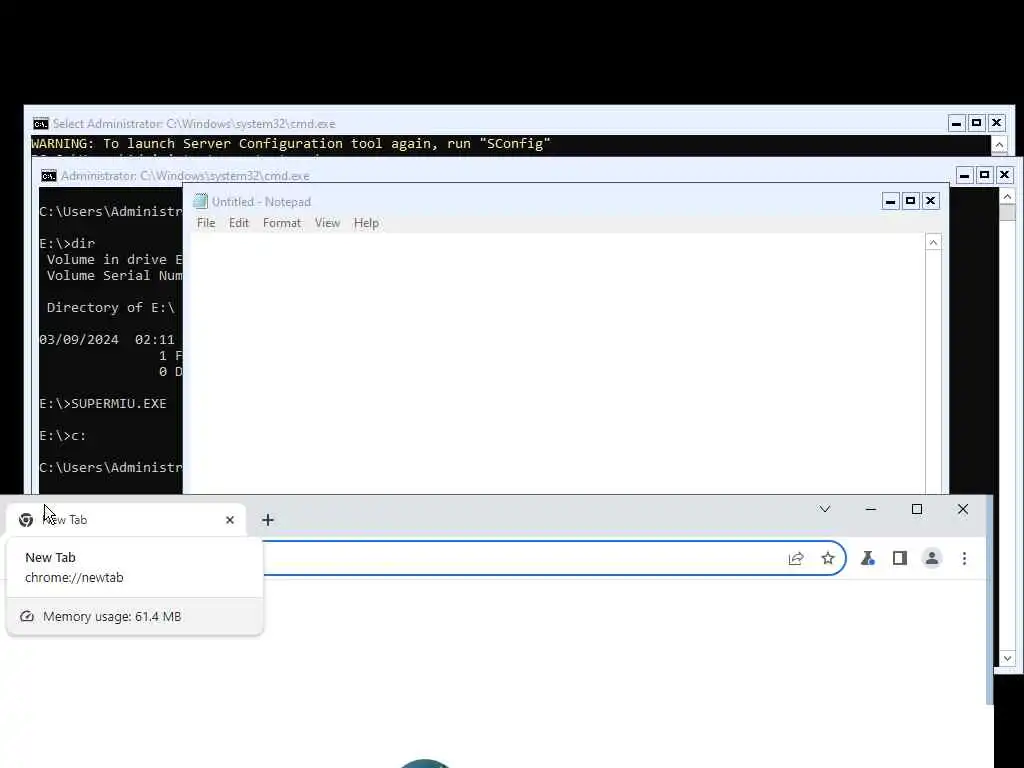The width and height of the screenshot is (1024, 768).
Task: Minimize the Notepad window
Action: [x=890, y=201]
